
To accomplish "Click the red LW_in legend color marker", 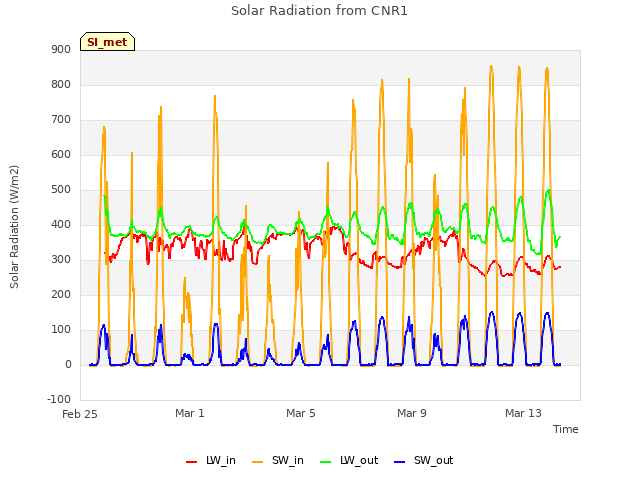I will 191,462.
